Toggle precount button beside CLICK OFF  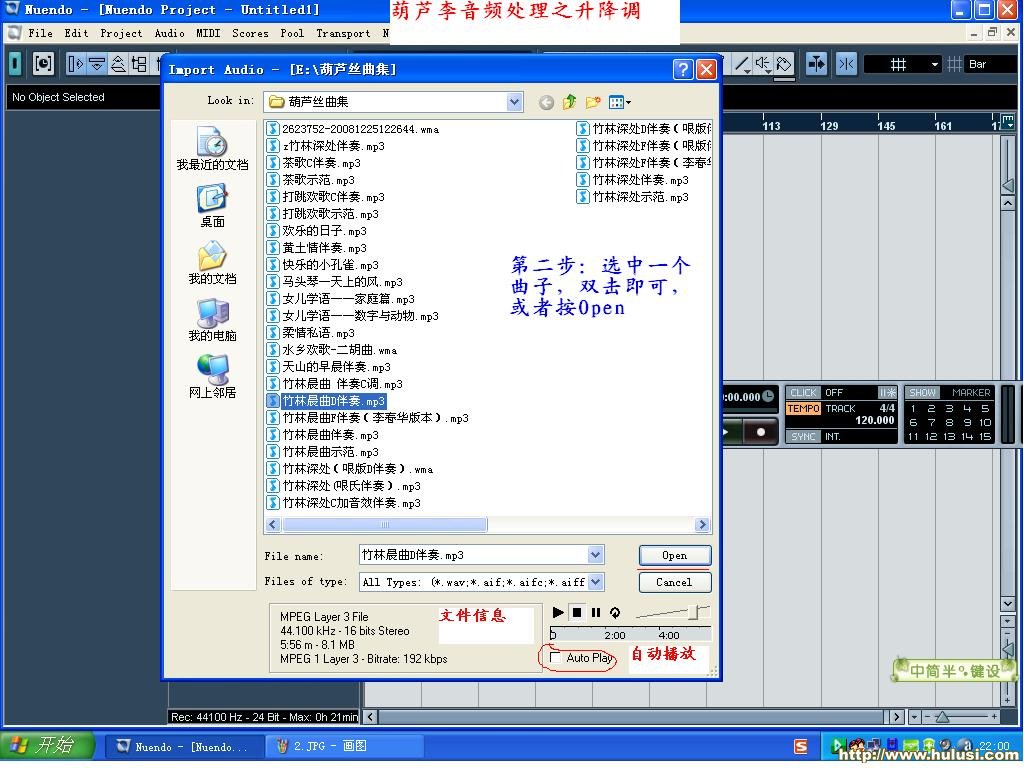click(x=887, y=392)
